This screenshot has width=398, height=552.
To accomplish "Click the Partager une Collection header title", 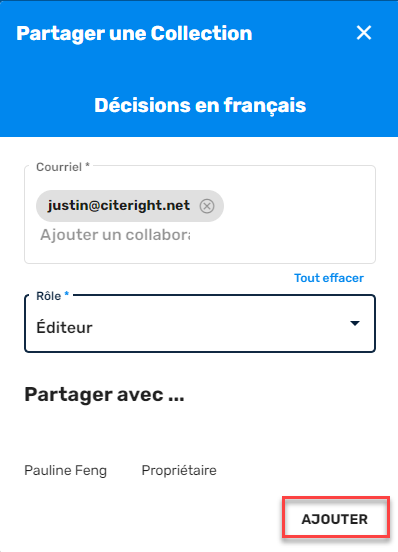I will coord(134,34).
